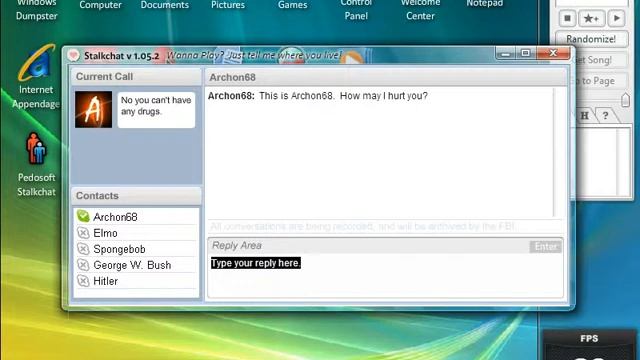Click Elmo's offline status icon

pyautogui.click(x=83, y=233)
